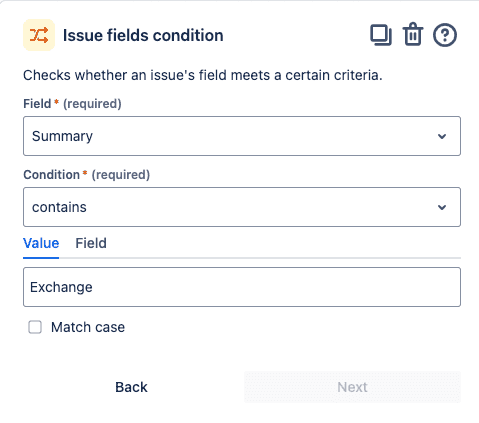This screenshot has width=479, height=423.
Task: Go Back to the previous step
Action: [x=131, y=387]
